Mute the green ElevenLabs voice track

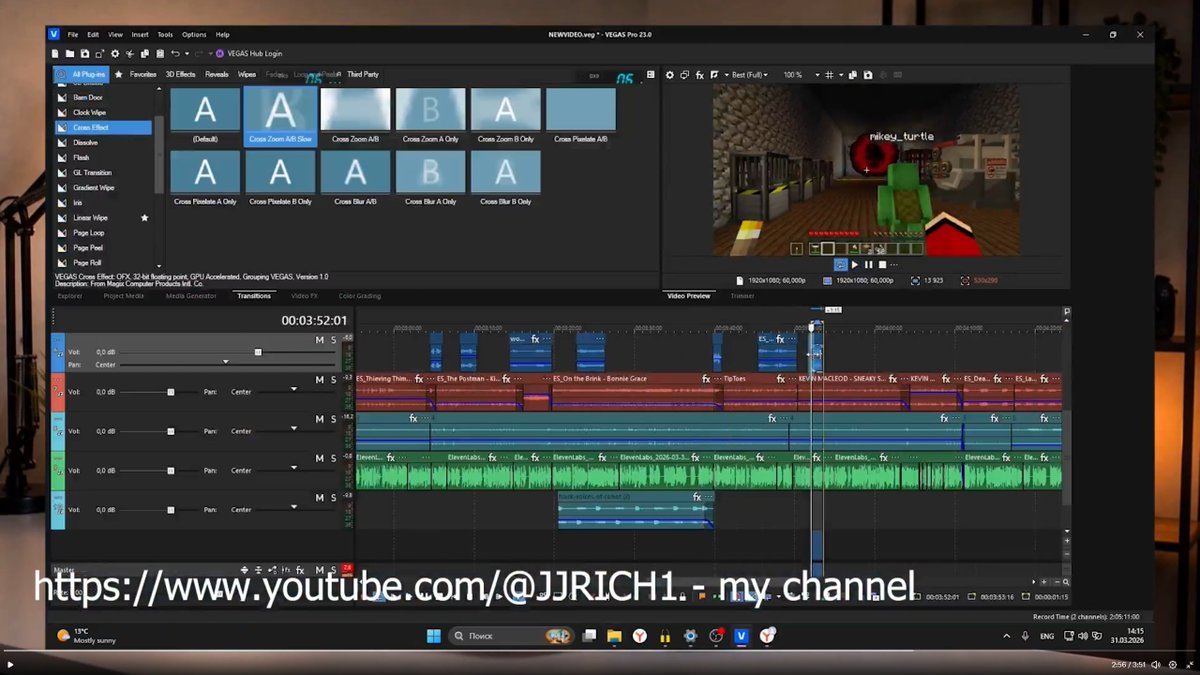coord(320,458)
